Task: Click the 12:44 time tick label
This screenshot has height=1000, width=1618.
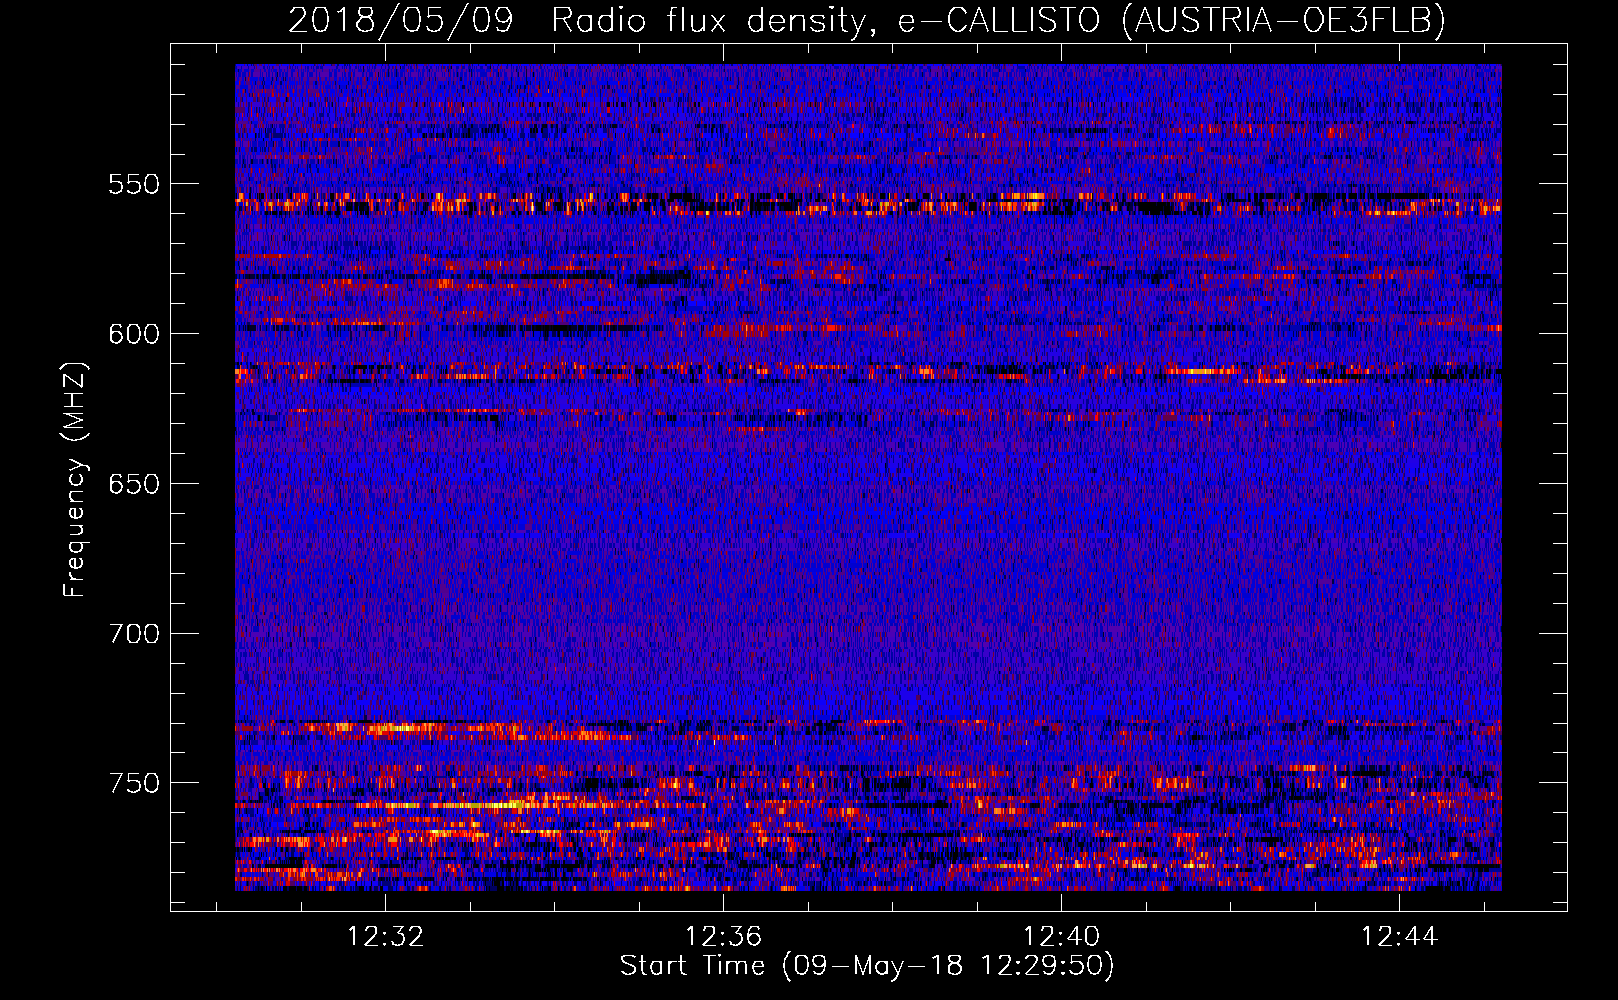Action: (x=1399, y=936)
